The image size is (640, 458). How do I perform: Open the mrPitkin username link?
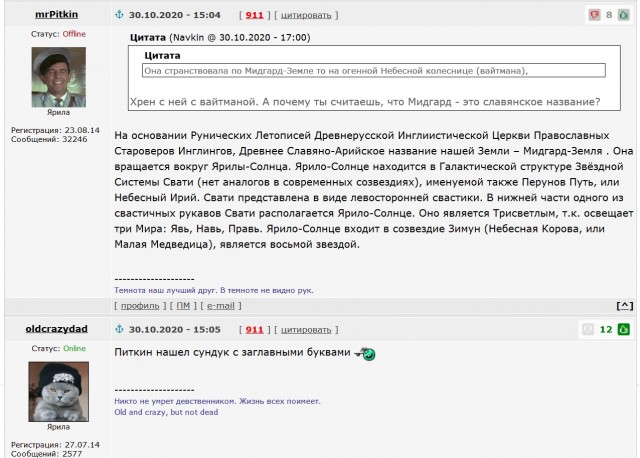pos(56,14)
